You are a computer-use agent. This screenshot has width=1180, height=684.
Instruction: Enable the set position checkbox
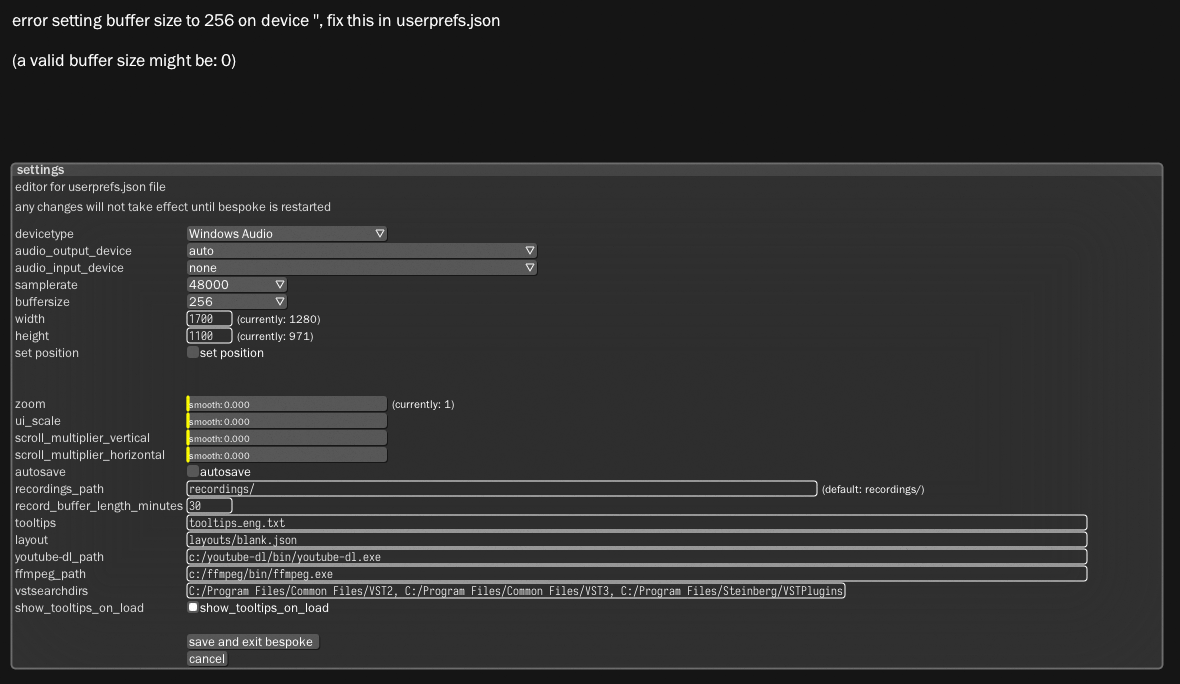pos(192,352)
